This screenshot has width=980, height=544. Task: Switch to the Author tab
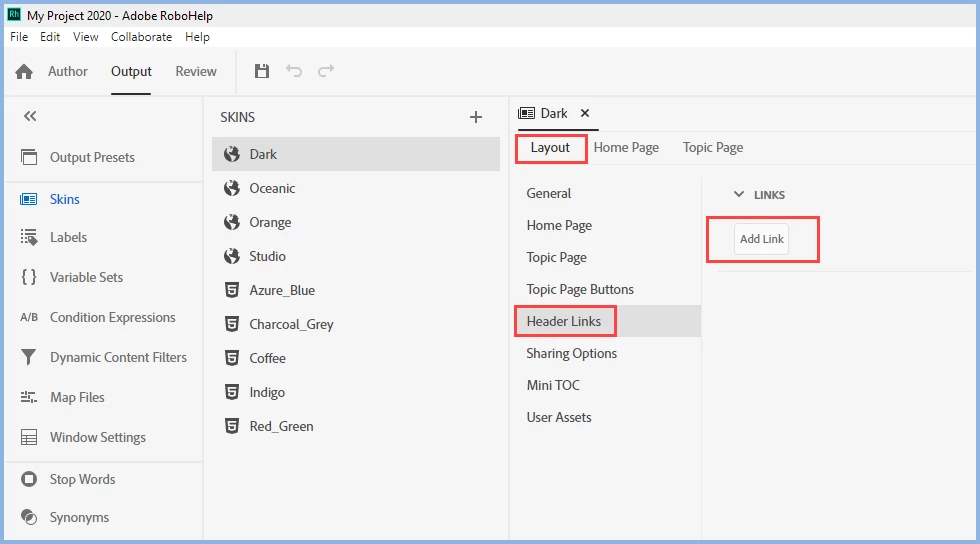click(68, 71)
